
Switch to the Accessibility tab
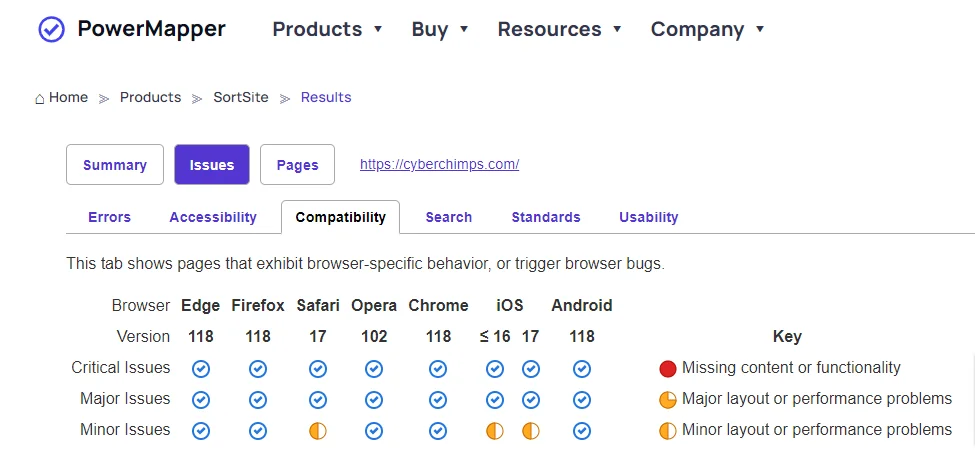(213, 218)
